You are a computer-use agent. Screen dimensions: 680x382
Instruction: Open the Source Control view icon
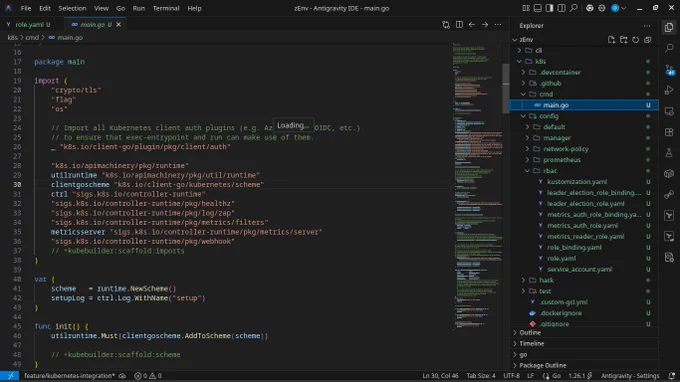669,70
